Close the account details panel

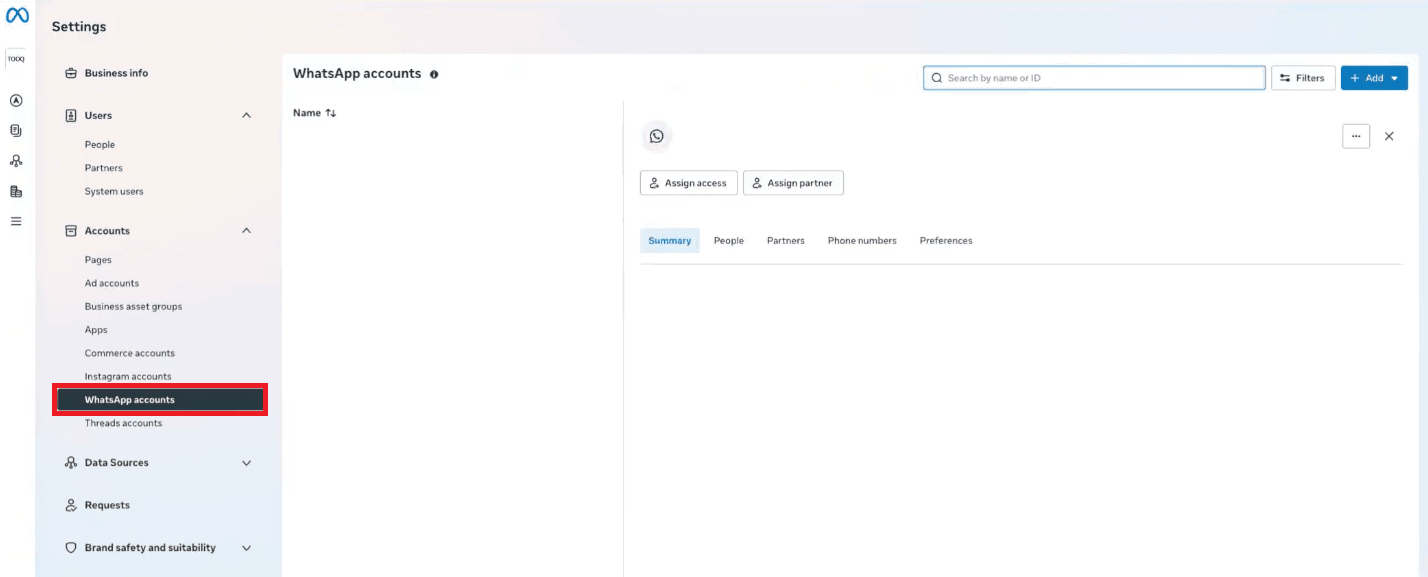tap(1389, 136)
